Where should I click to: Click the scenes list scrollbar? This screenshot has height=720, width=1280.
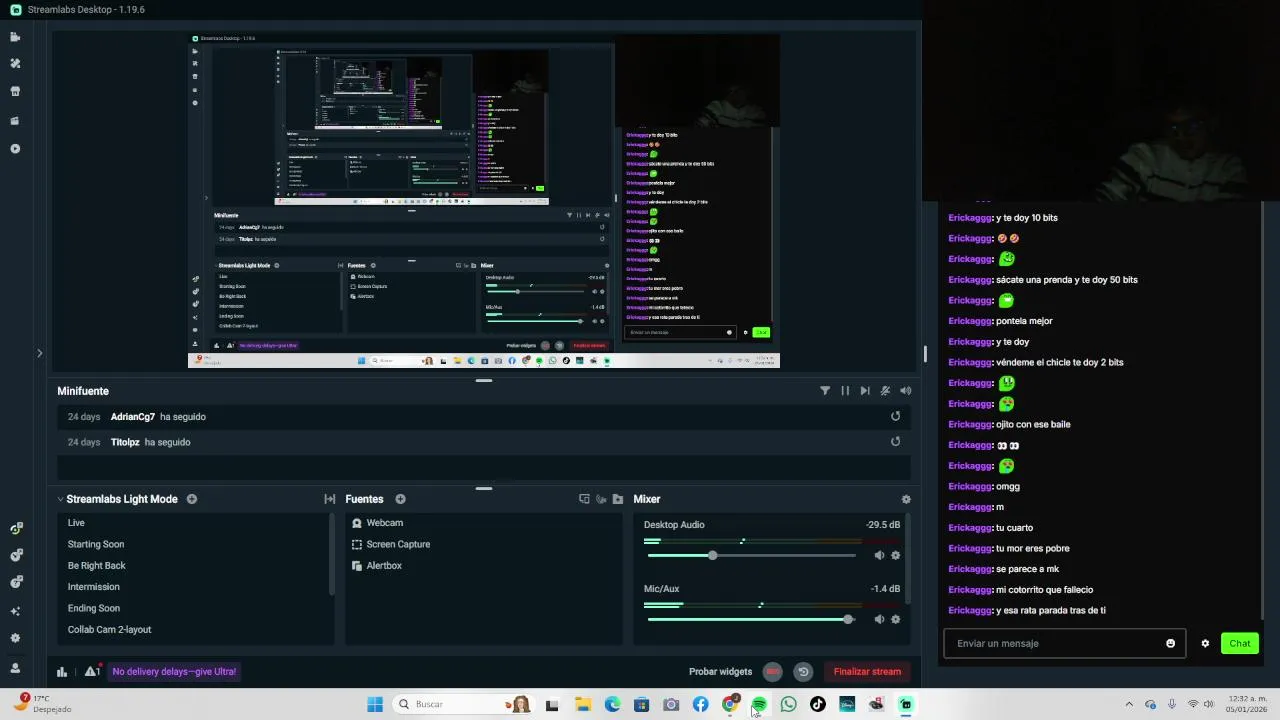coord(331,555)
